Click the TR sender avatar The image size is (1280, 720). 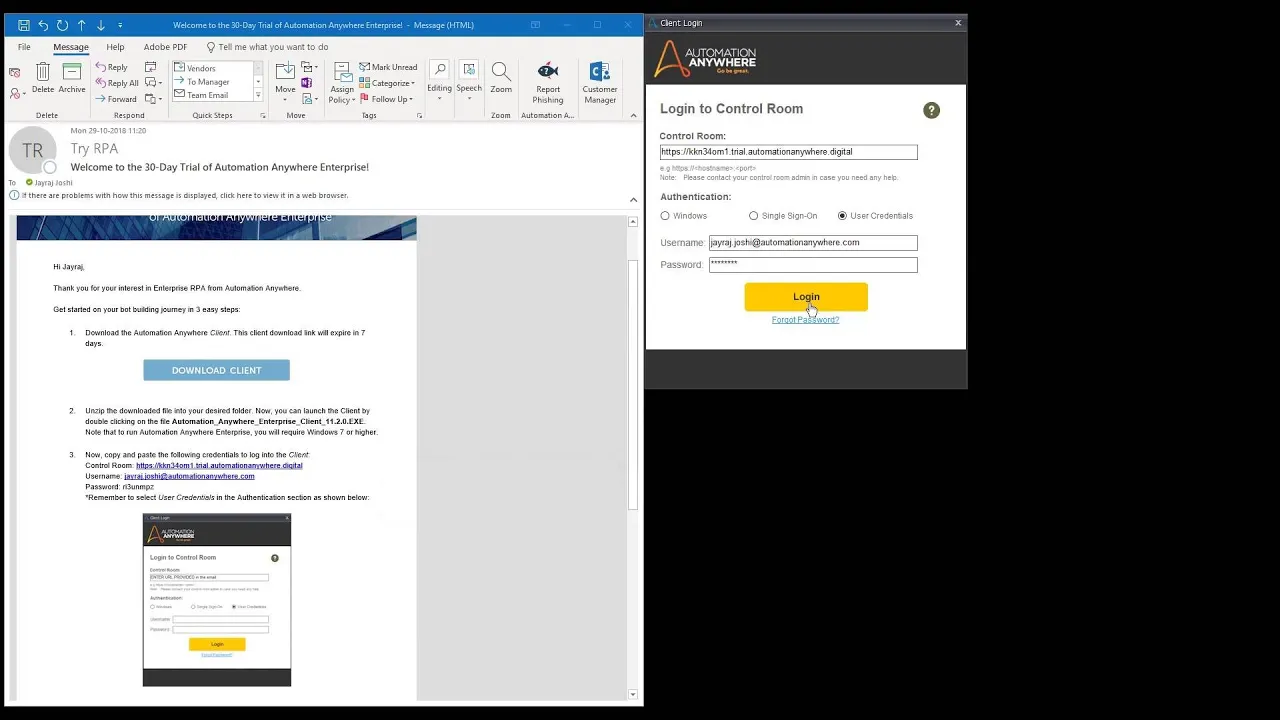[33, 151]
